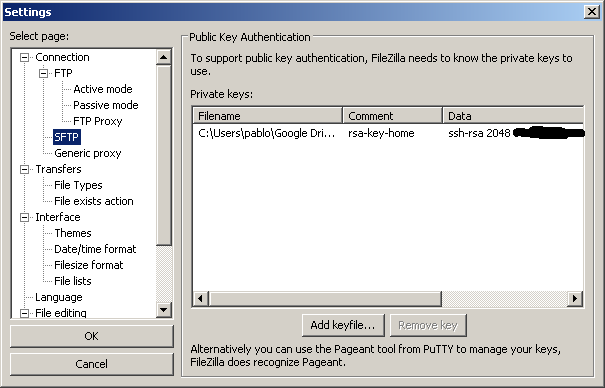Click Add keyfile... button
The height and width of the screenshot is (388, 605).
point(343,325)
